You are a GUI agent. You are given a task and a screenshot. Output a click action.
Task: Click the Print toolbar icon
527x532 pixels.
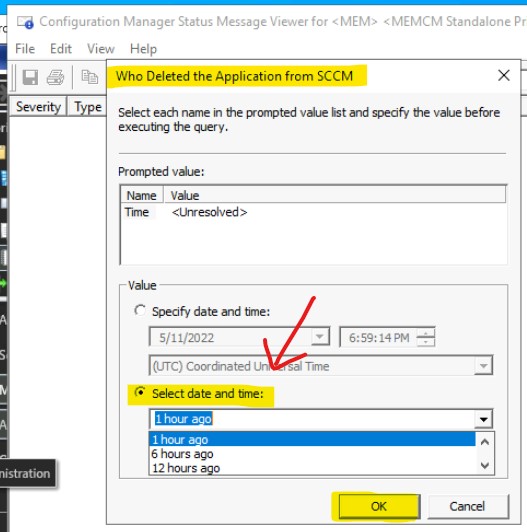coord(55,77)
